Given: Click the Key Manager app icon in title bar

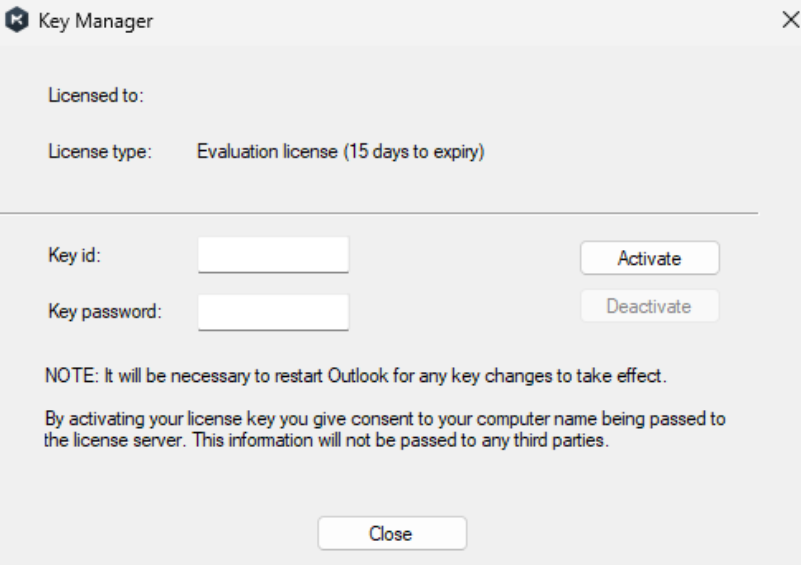Looking at the screenshot, I should tap(18, 22).
